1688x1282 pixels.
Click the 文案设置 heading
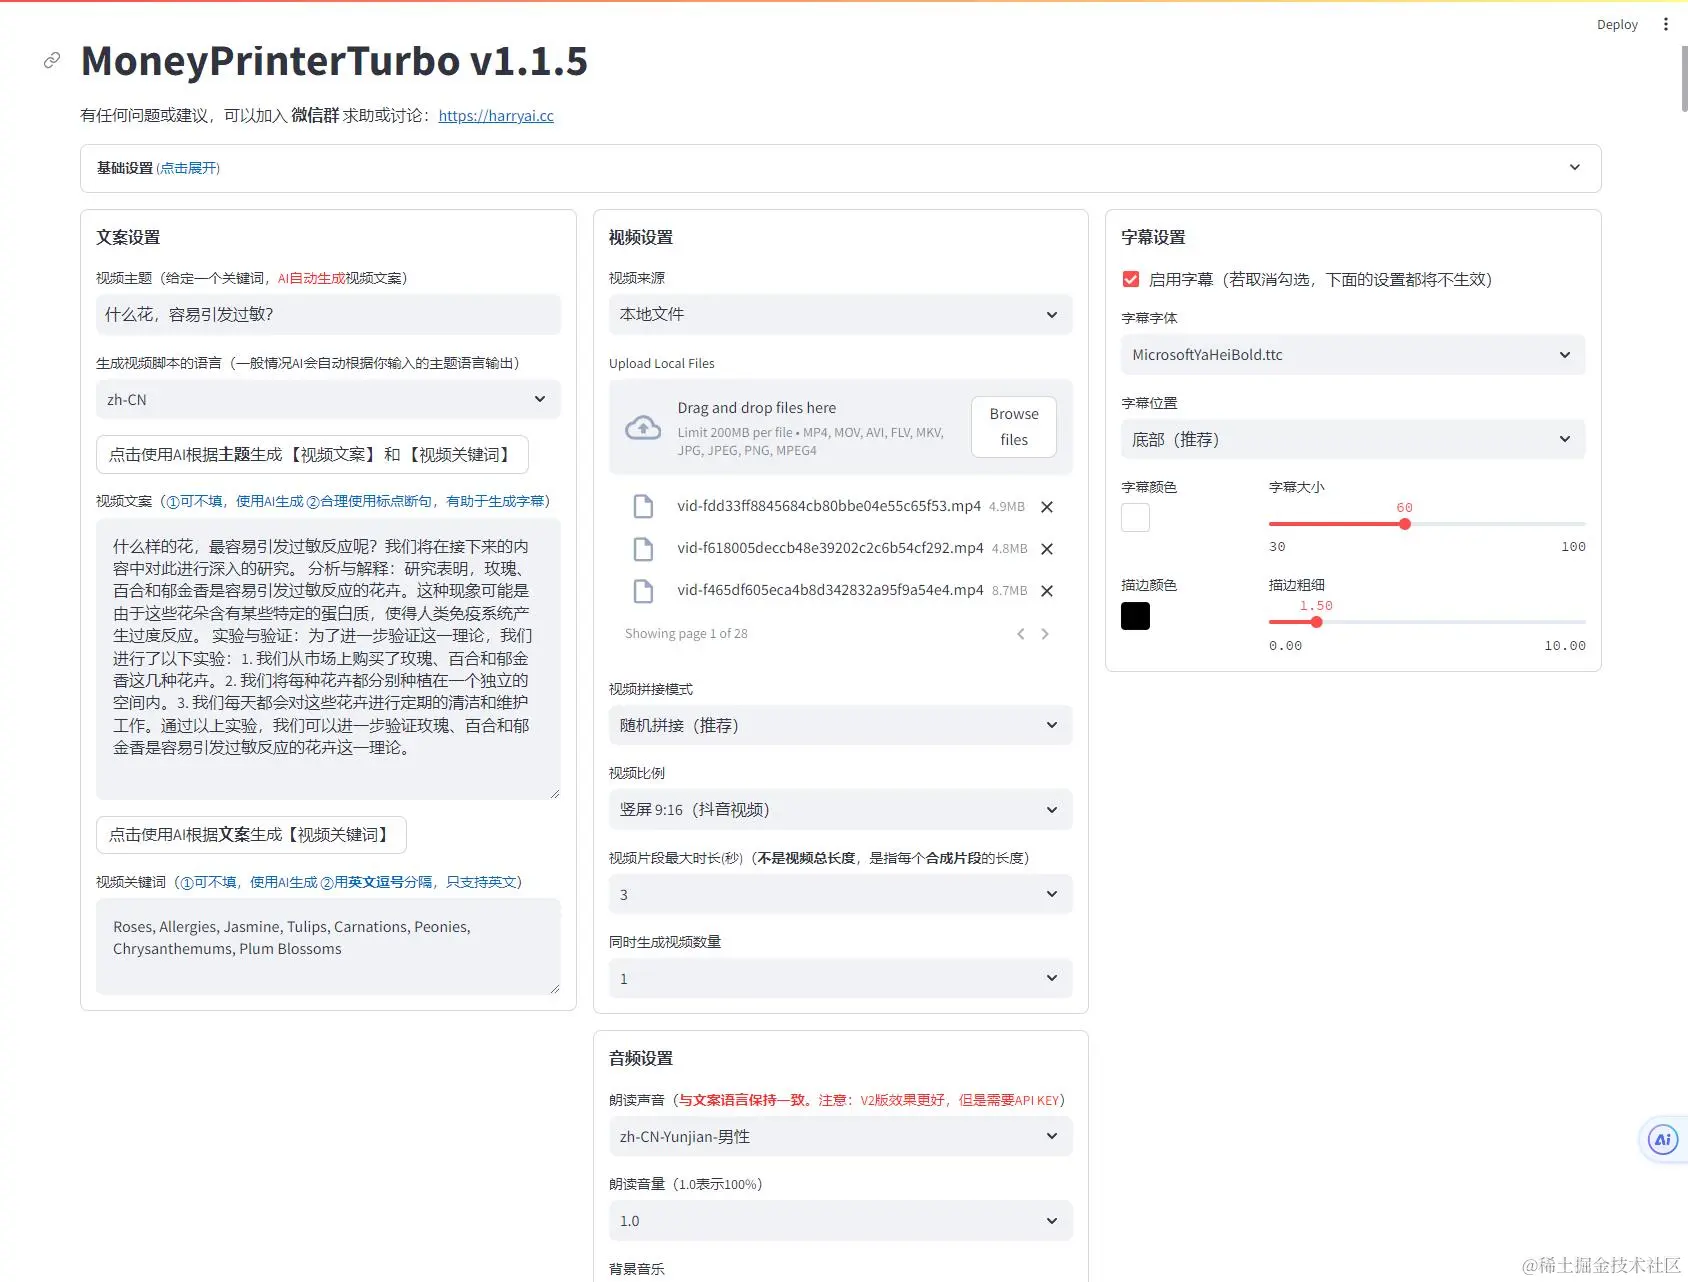tap(128, 237)
